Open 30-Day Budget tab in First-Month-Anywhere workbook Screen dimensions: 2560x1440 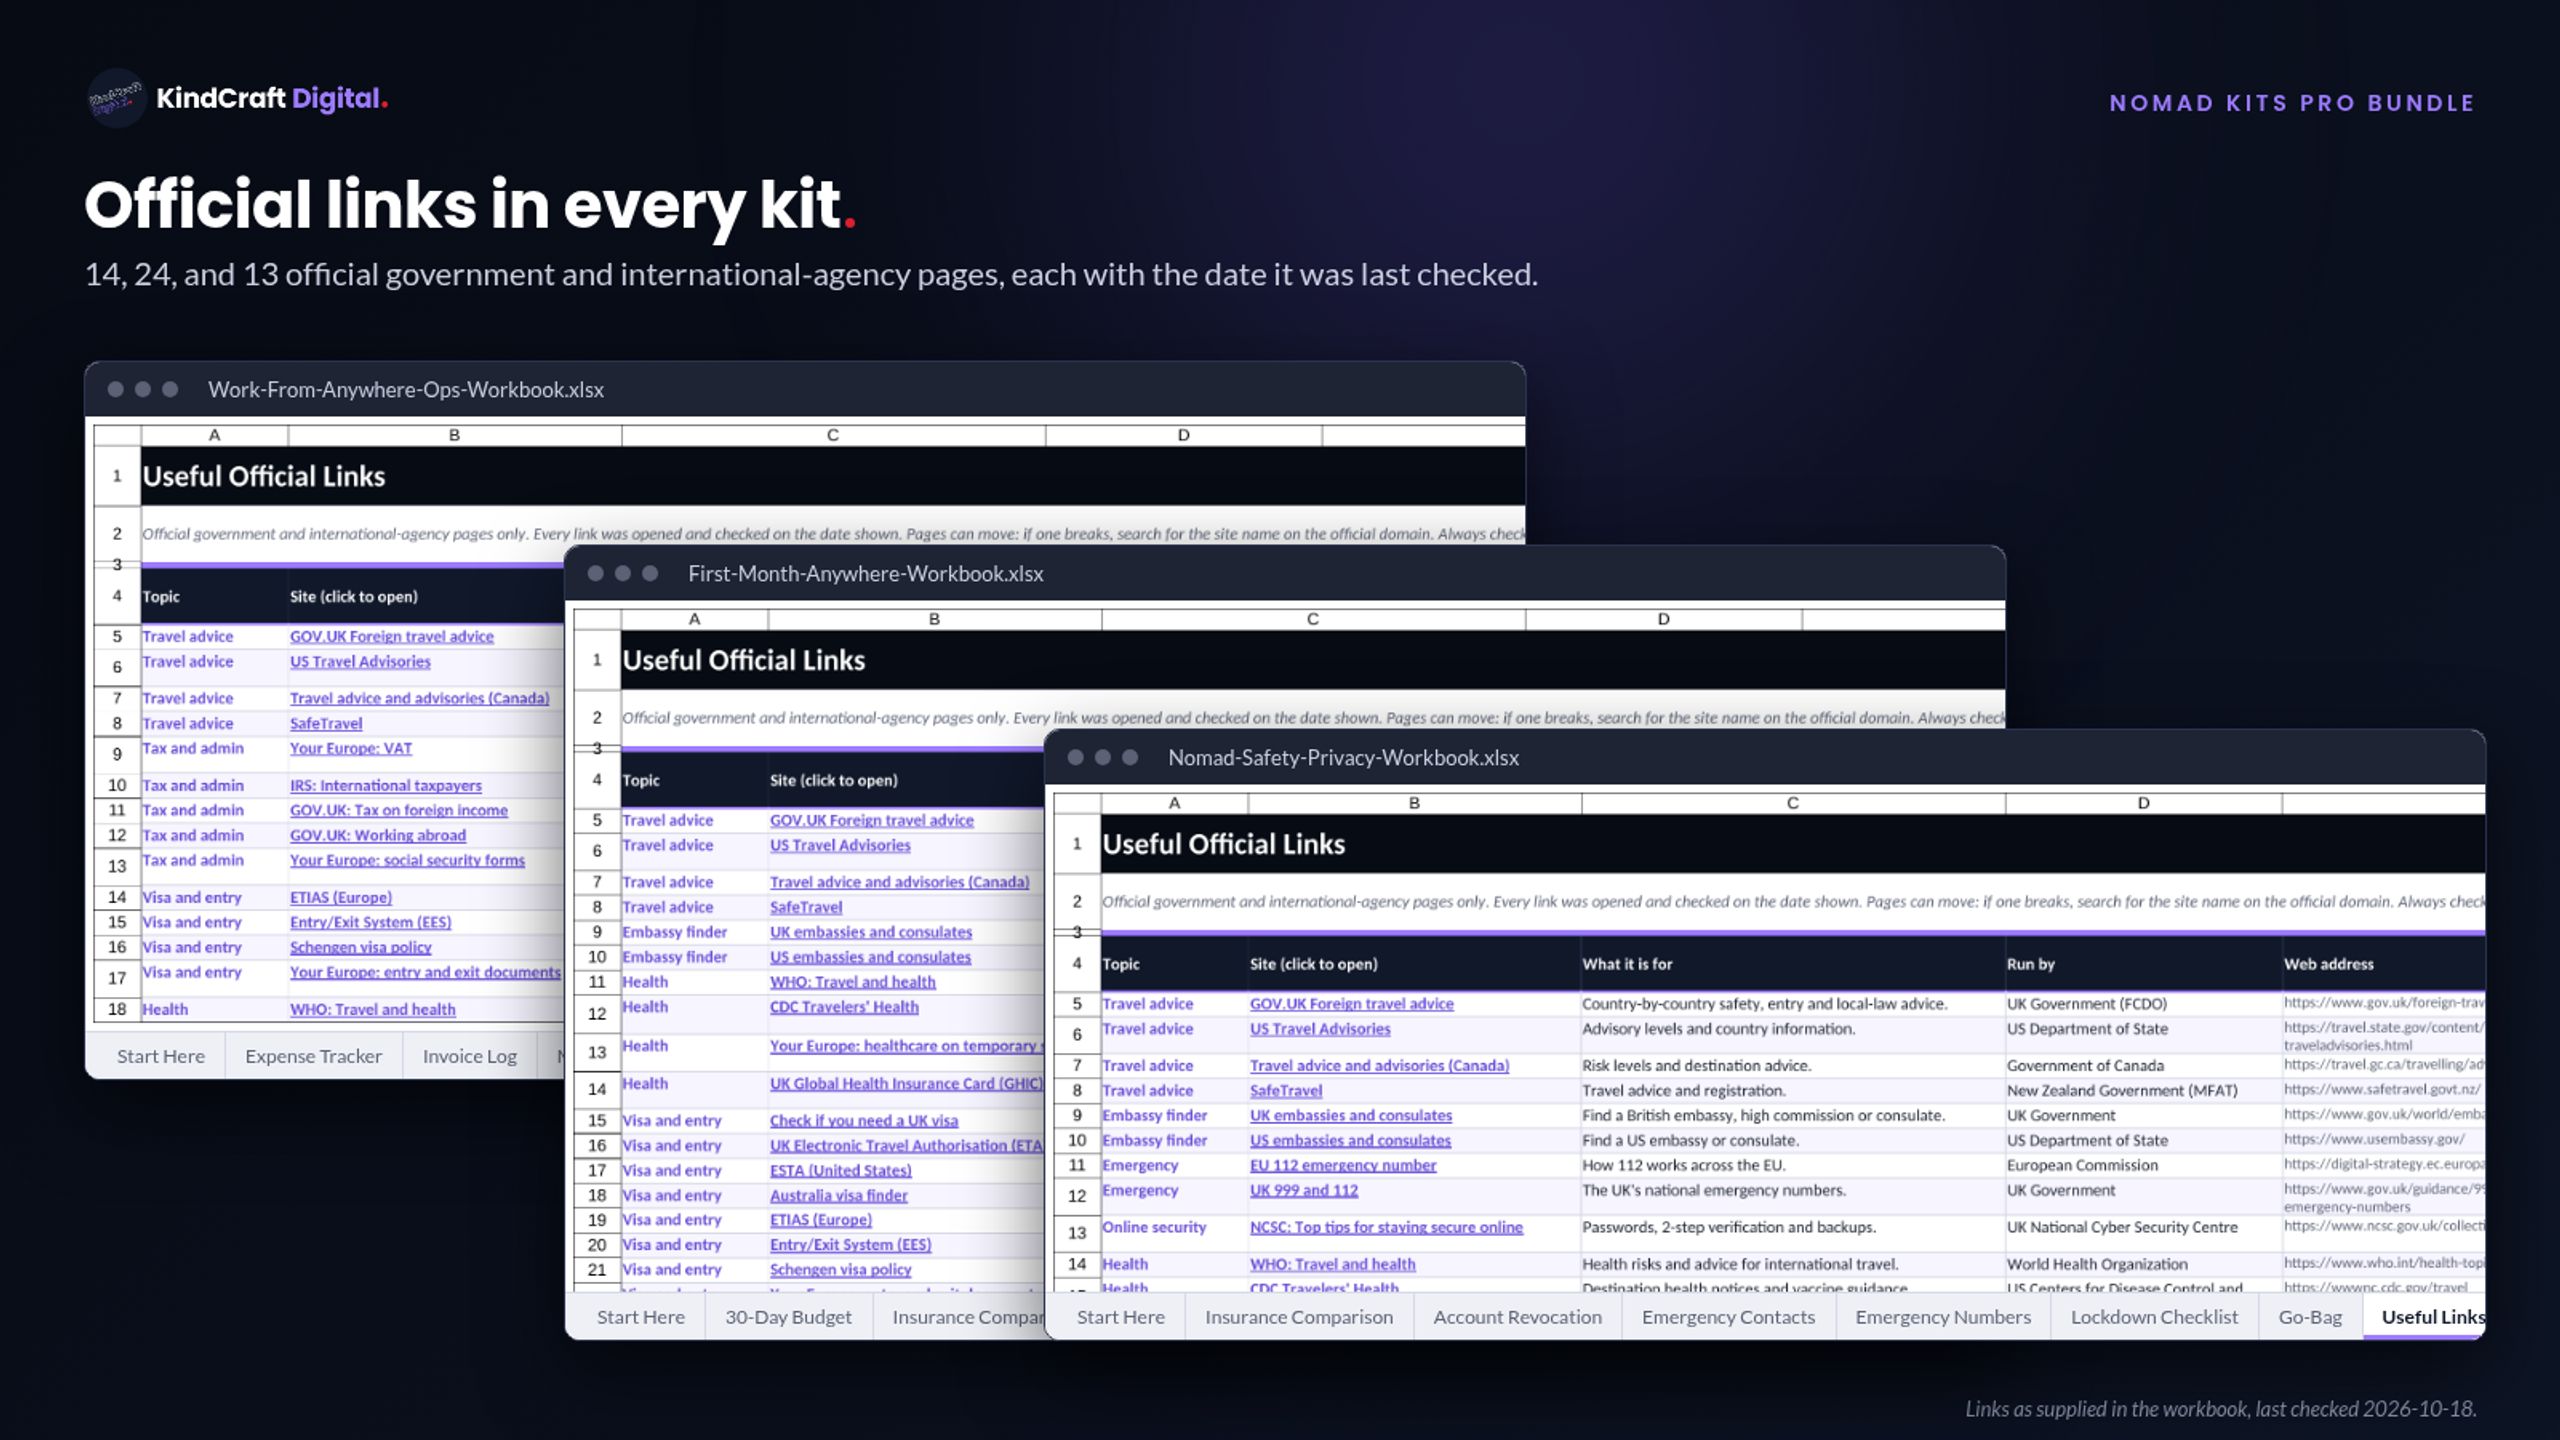[788, 1317]
